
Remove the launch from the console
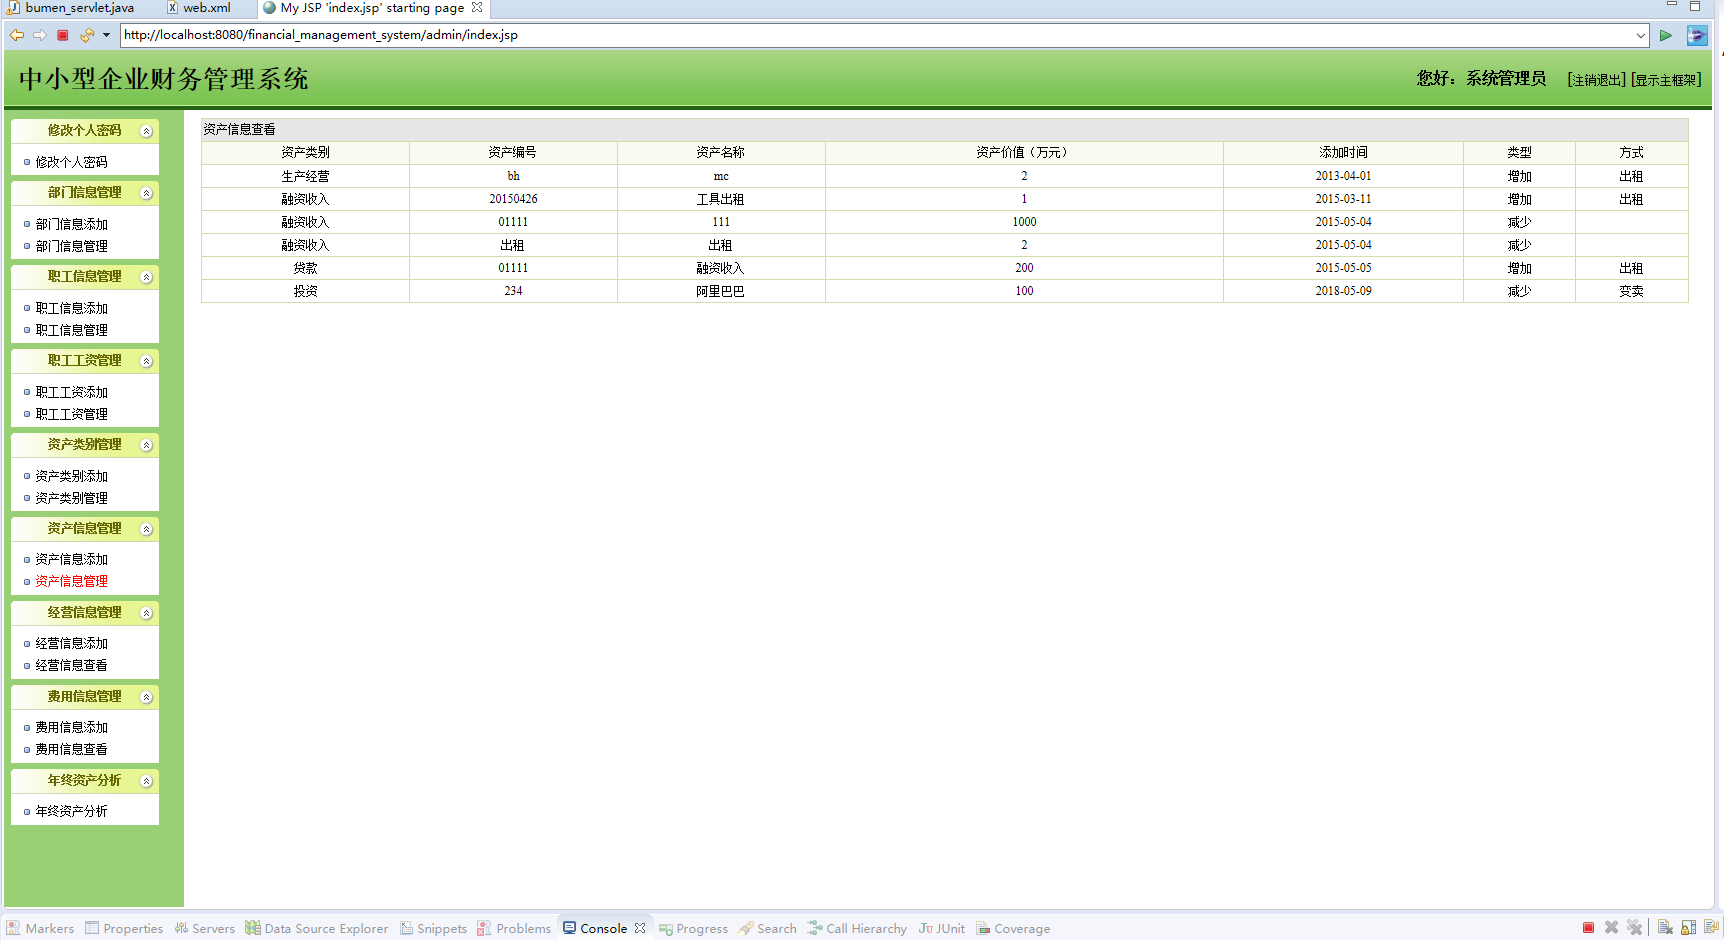coord(1611,928)
